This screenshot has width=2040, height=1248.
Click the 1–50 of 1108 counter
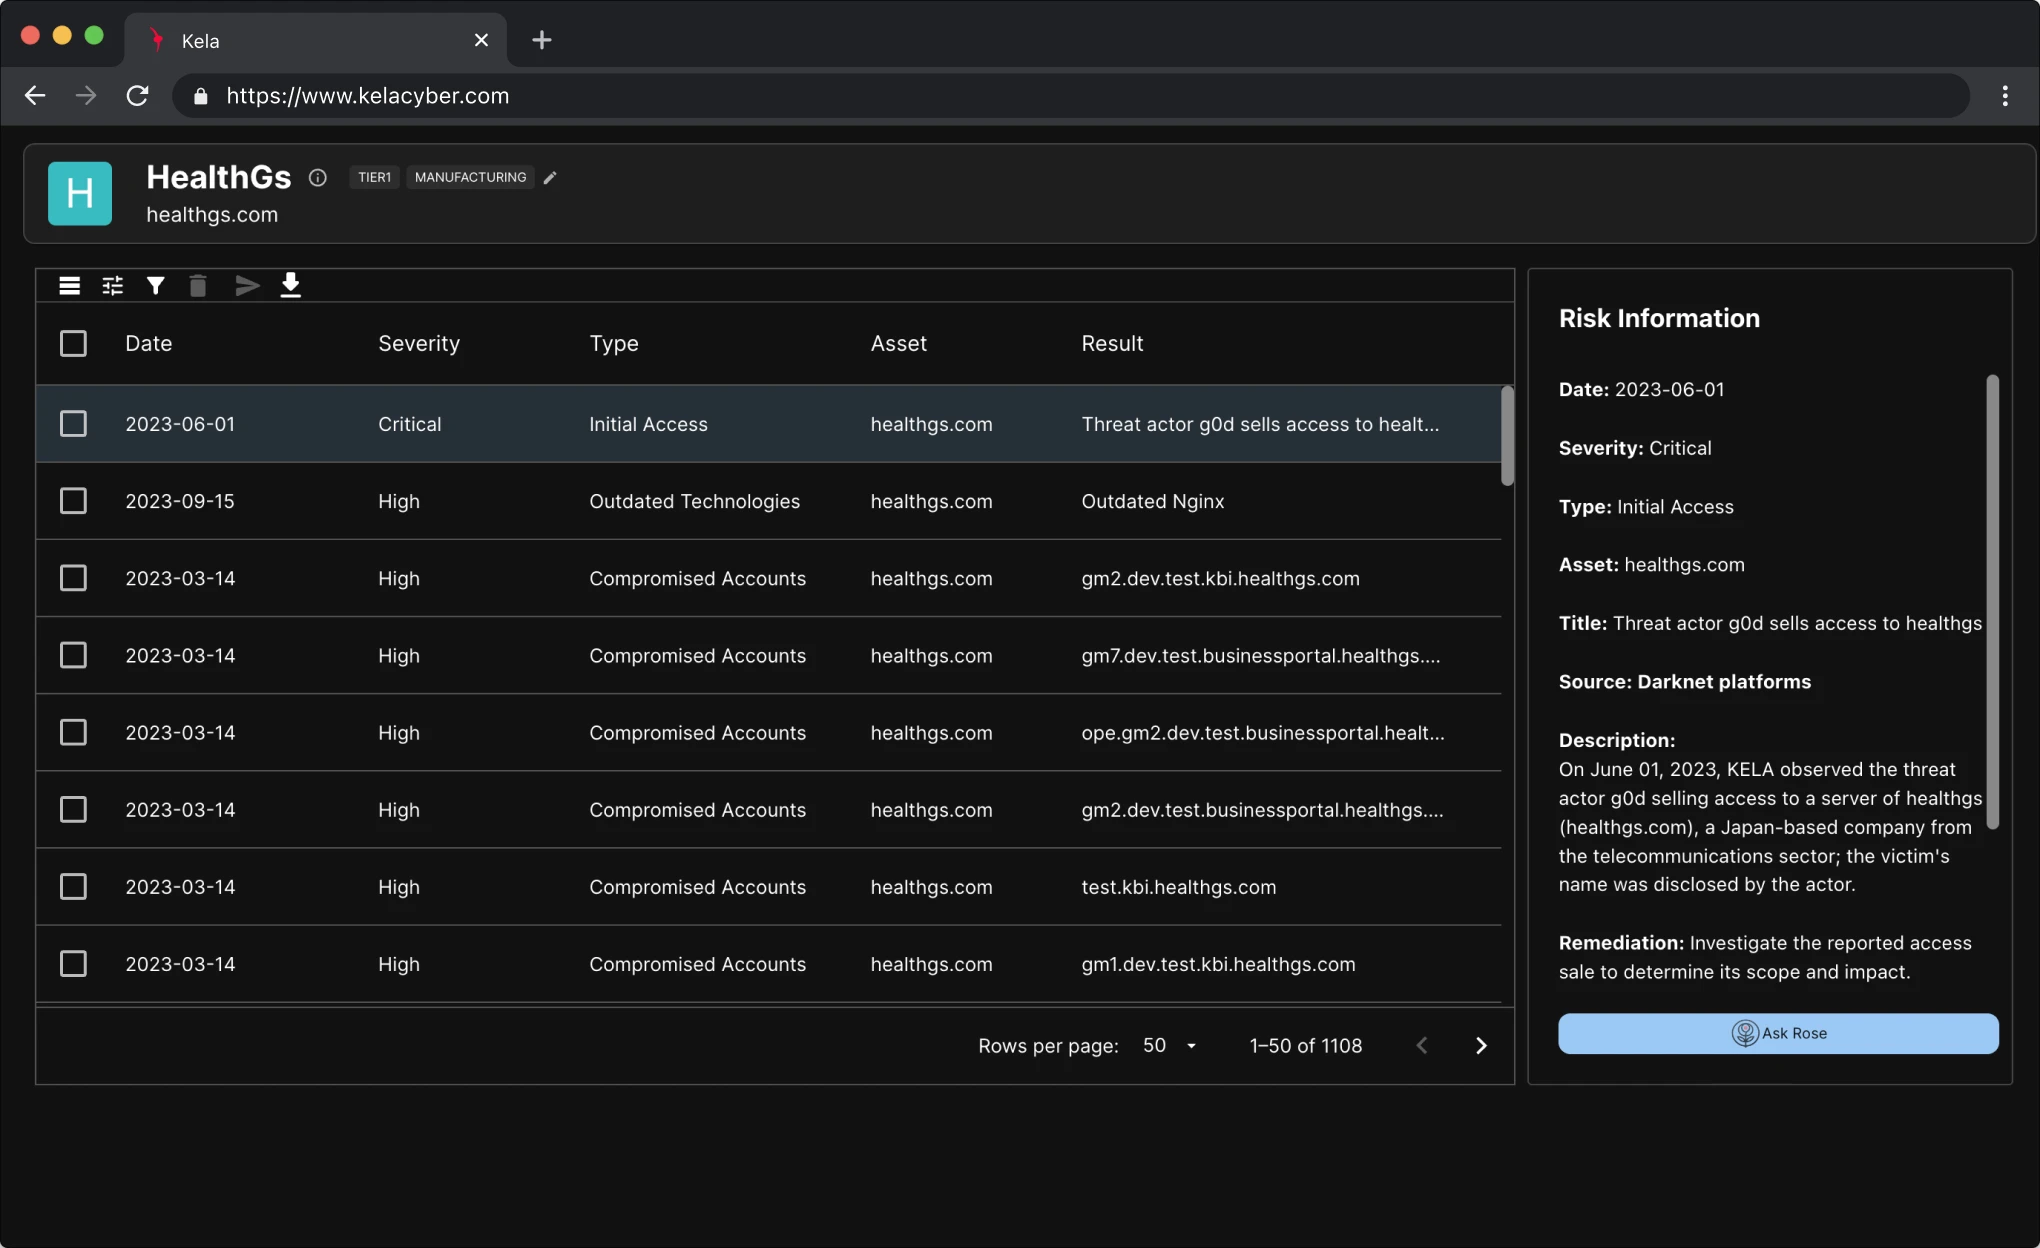[x=1305, y=1046]
